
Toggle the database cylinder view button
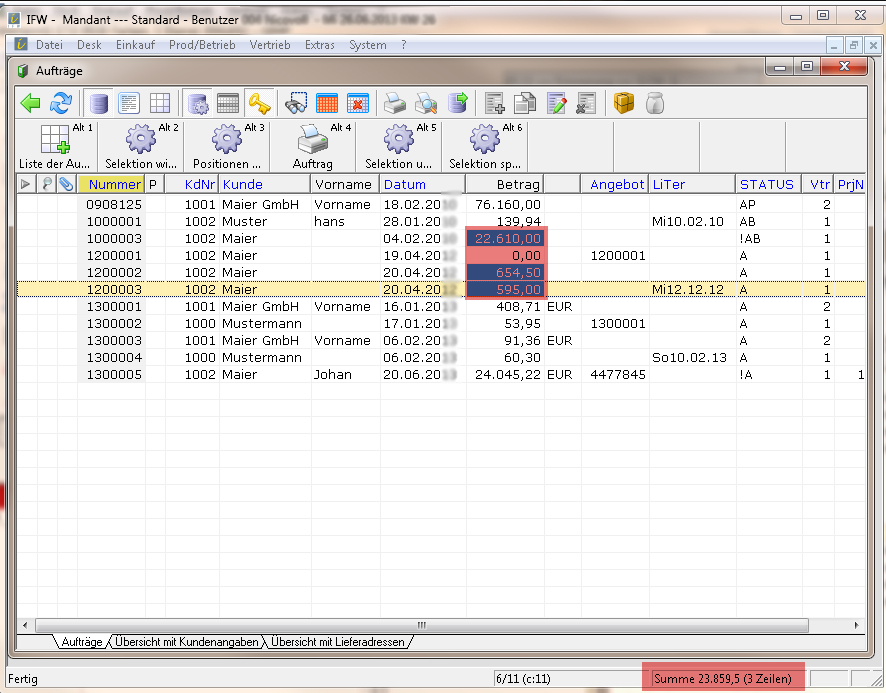98,103
